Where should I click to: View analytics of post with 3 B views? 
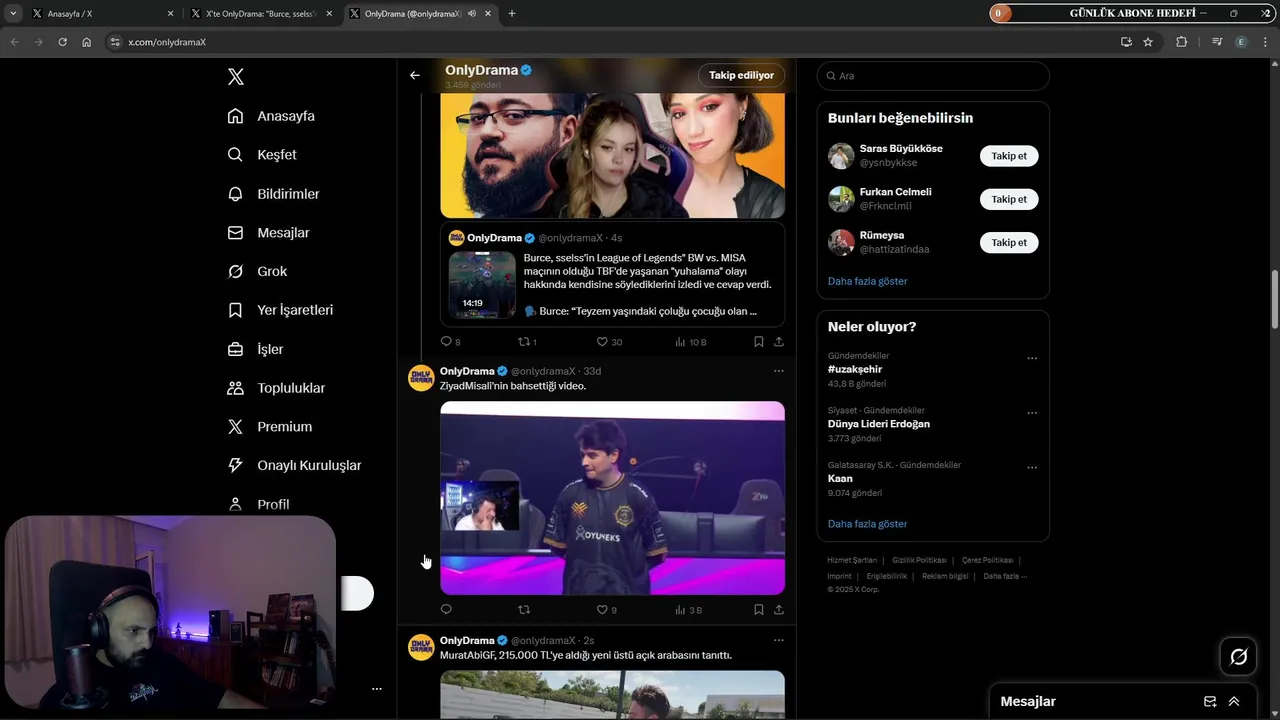pyautogui.click(x=689, y=609)
